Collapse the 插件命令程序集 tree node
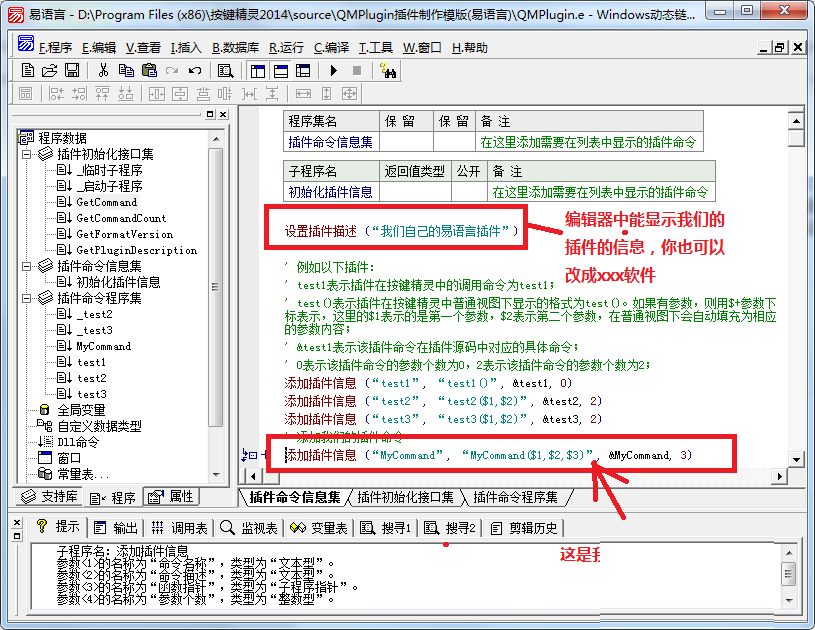This screenshot has height=630, width=815. 27,298
